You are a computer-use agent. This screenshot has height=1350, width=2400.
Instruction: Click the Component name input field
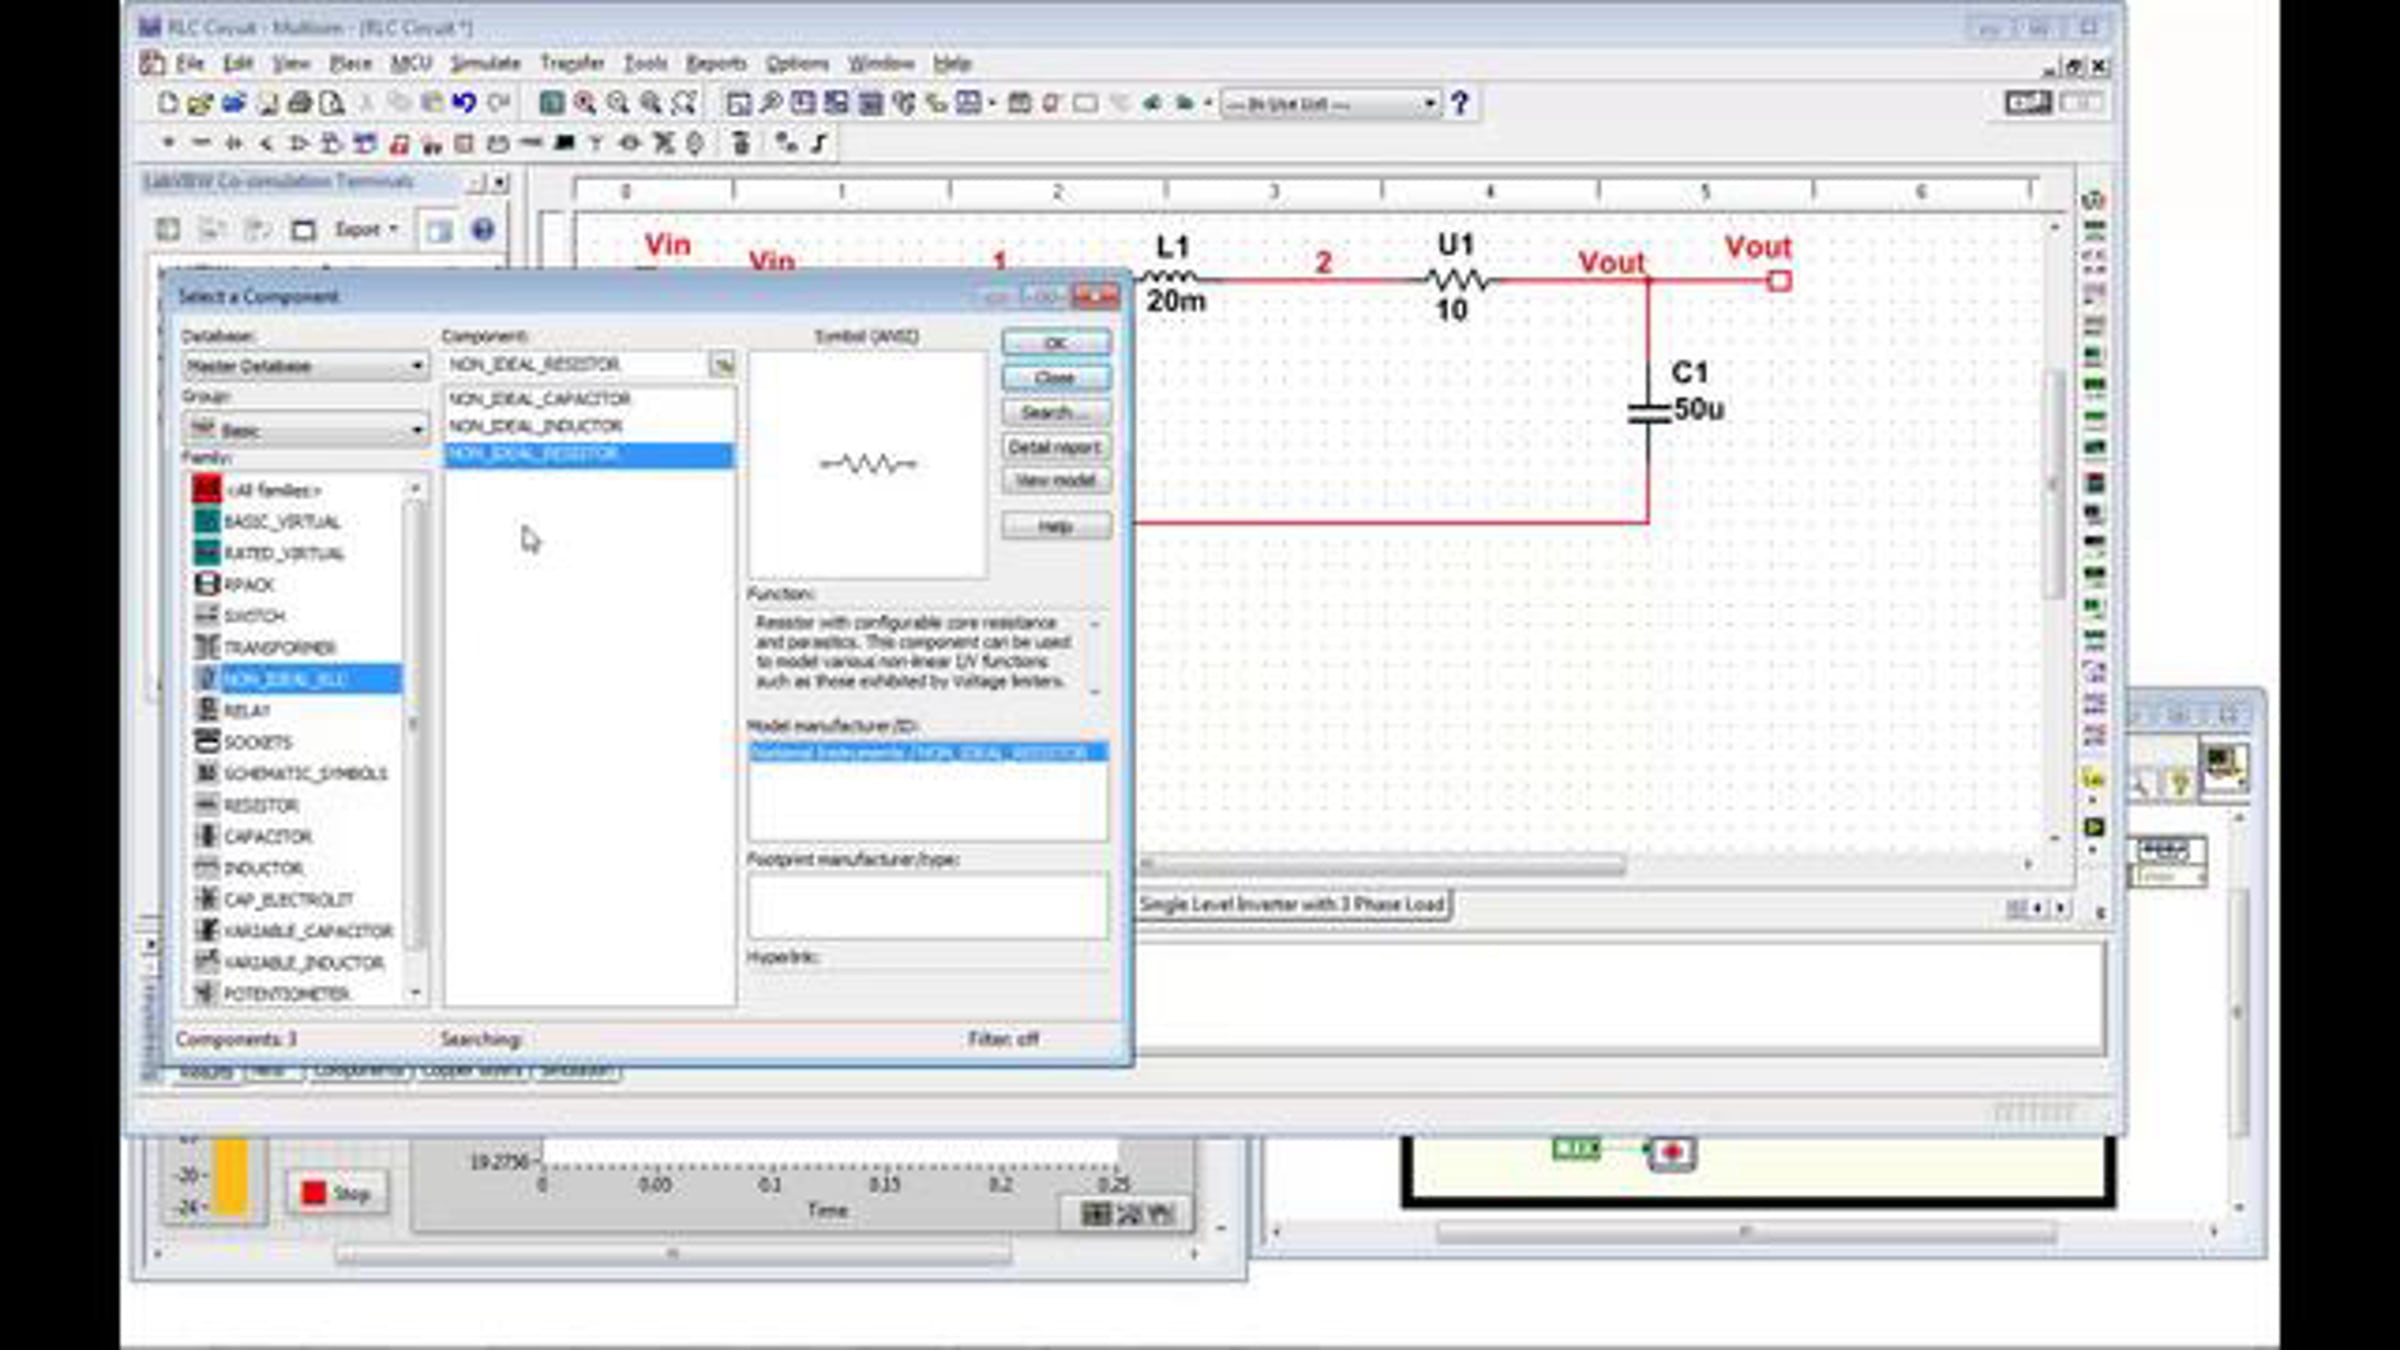pos(576,365)
